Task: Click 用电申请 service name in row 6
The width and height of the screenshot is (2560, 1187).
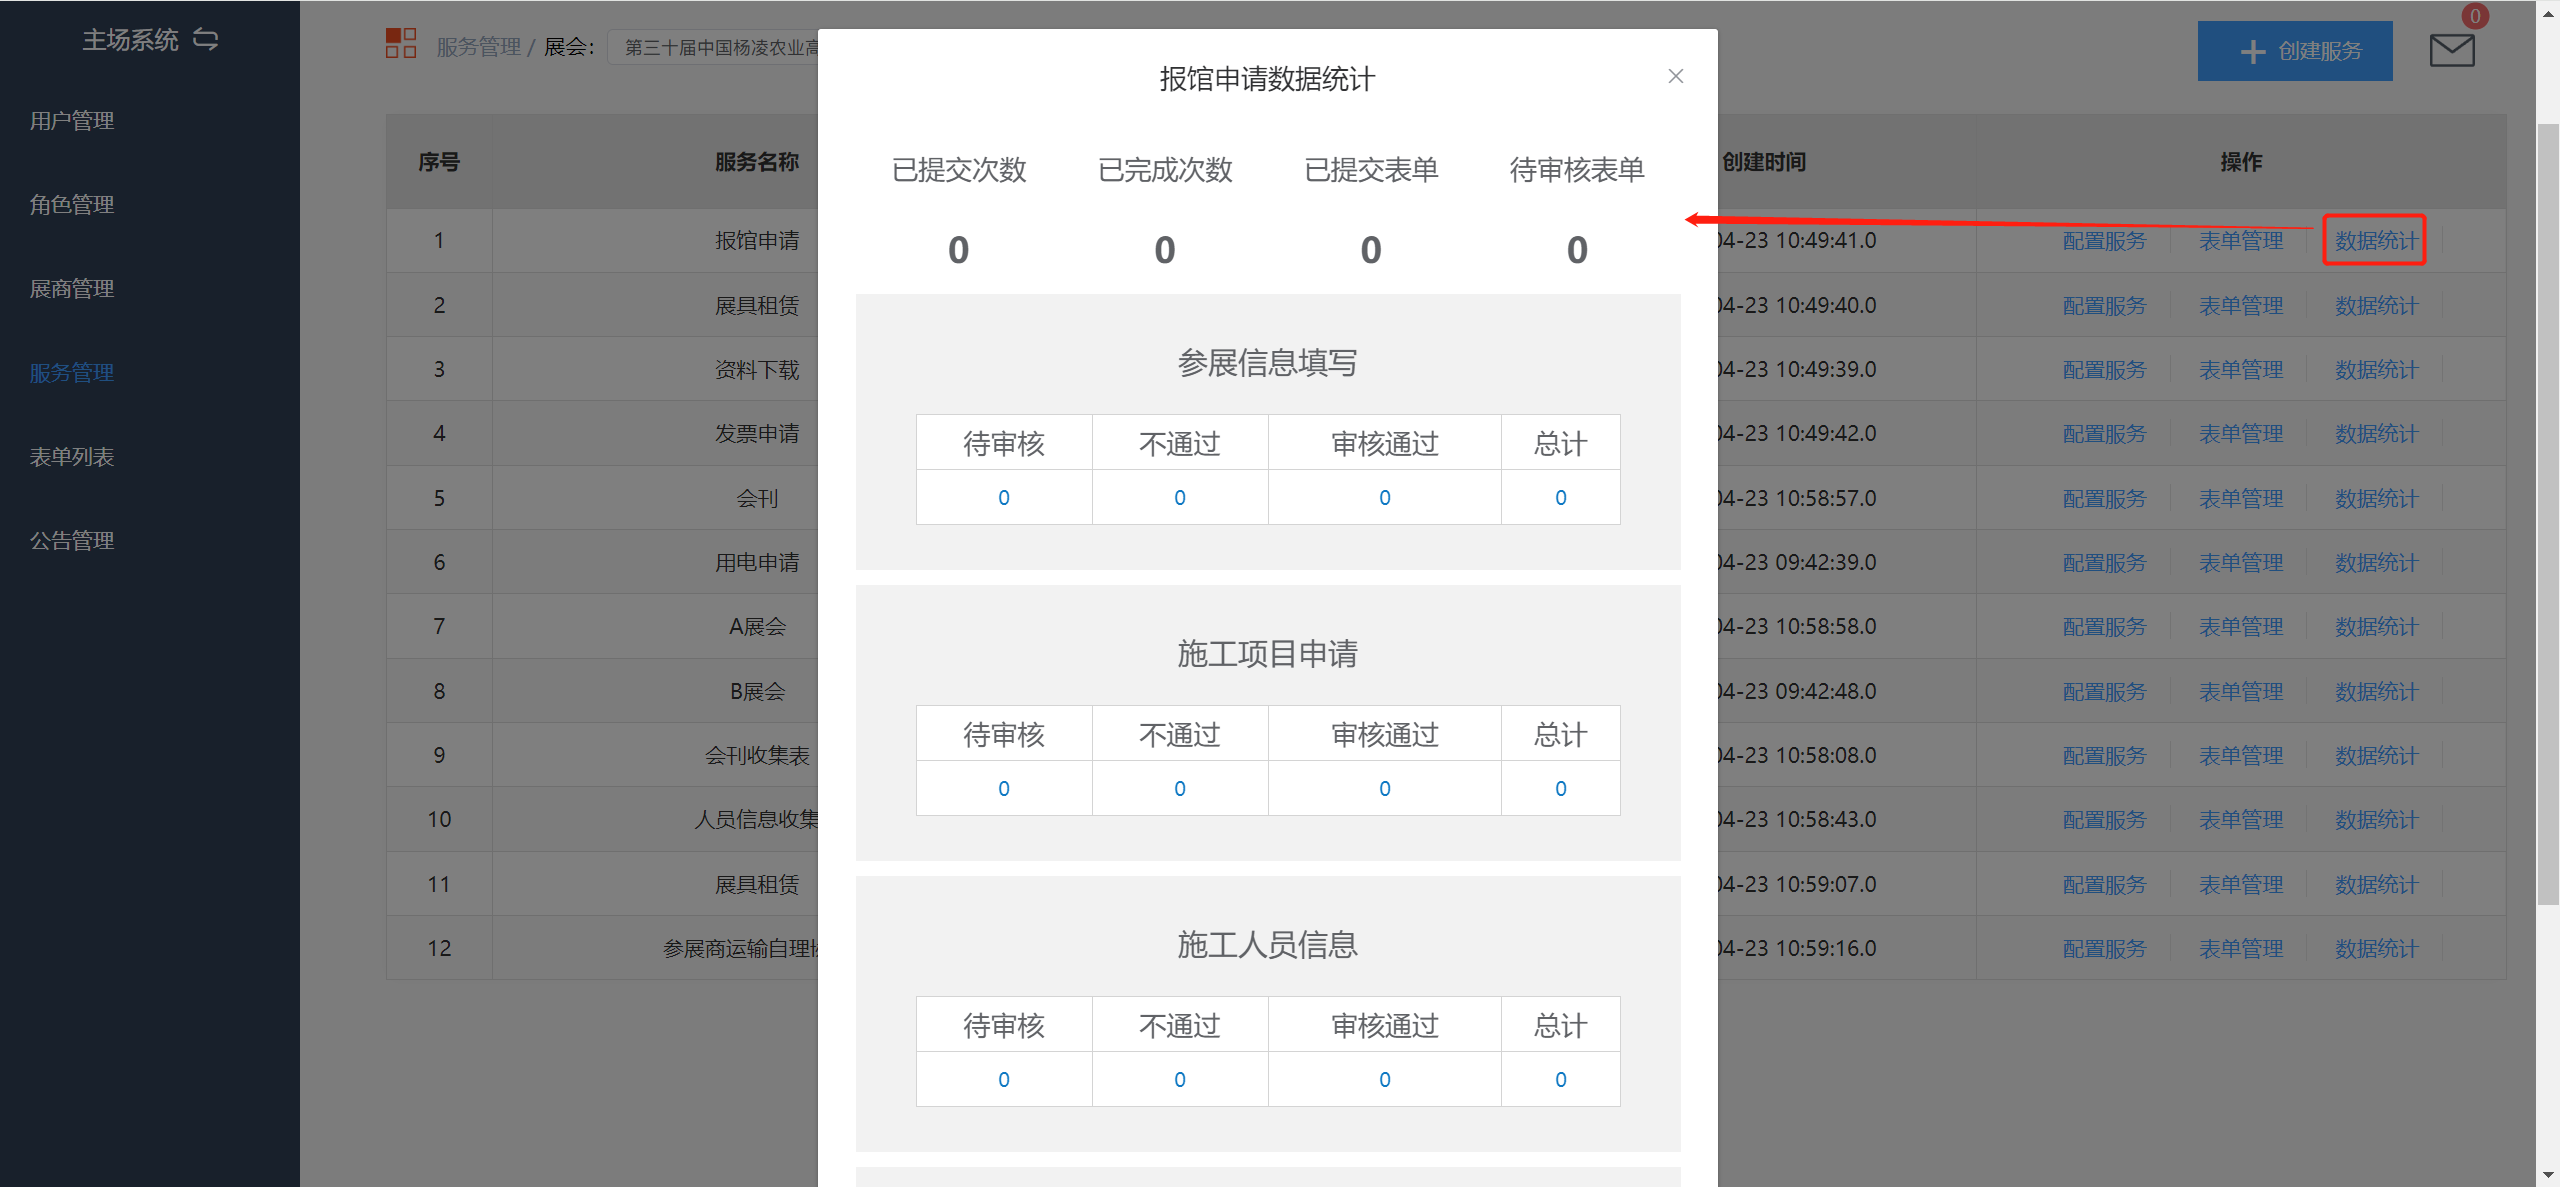Action: pyautogui.click(x=757, y=562)
